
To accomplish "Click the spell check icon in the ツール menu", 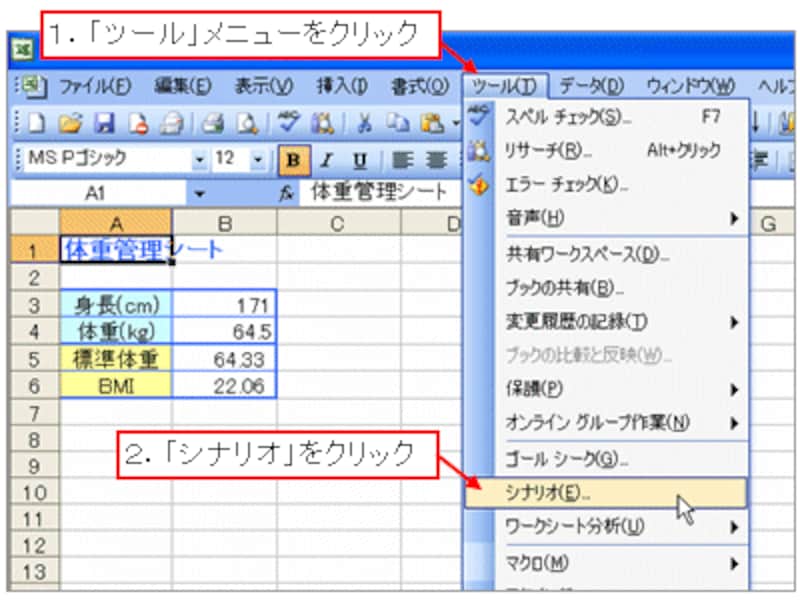I will pos(479,115).
